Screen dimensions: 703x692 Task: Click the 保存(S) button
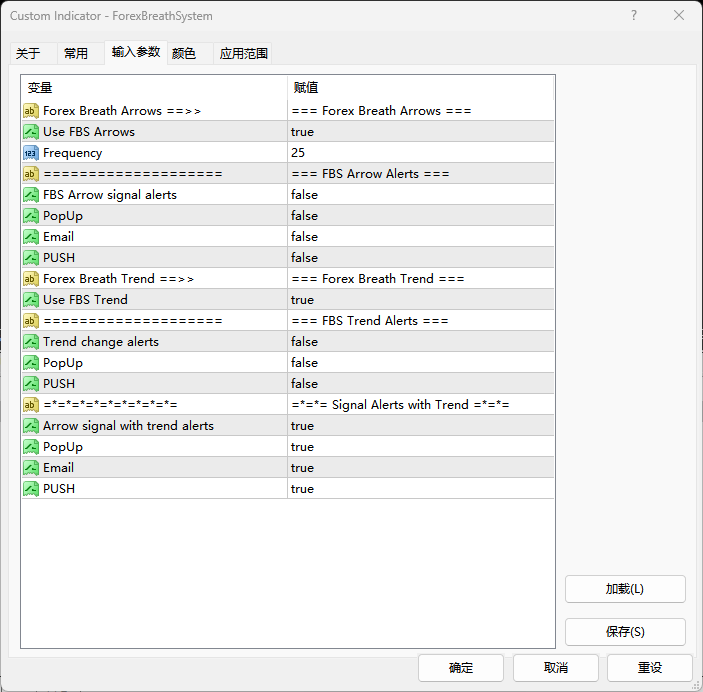tap(625, 632)
